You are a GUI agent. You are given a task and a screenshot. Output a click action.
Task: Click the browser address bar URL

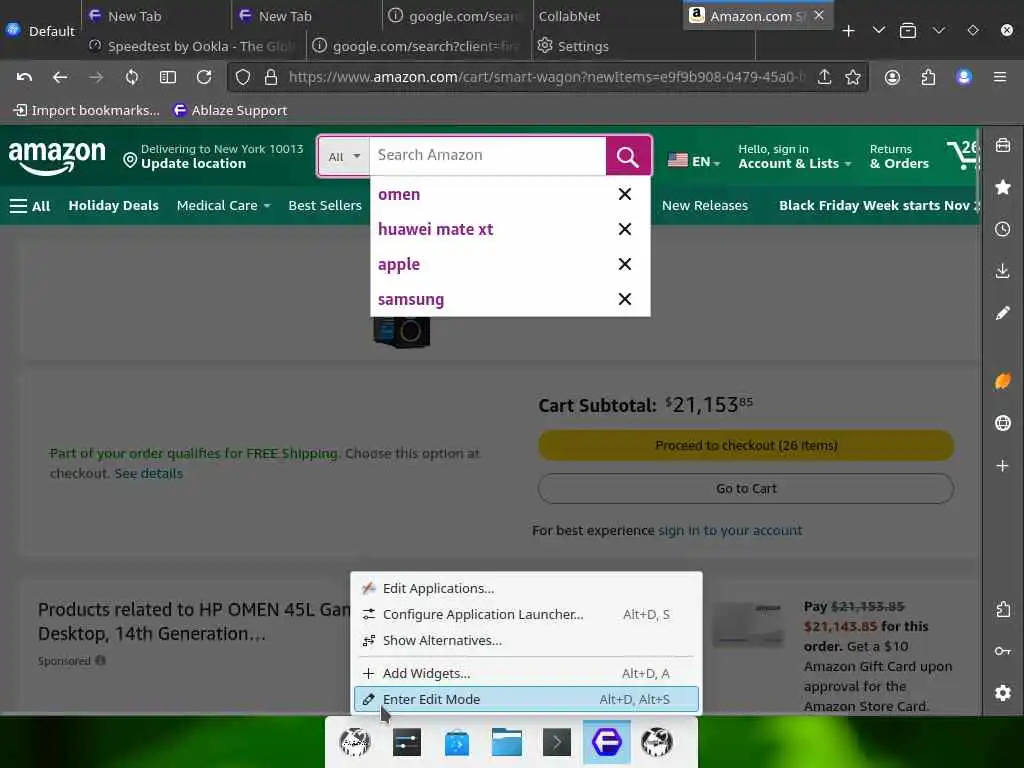pos(546,77)
